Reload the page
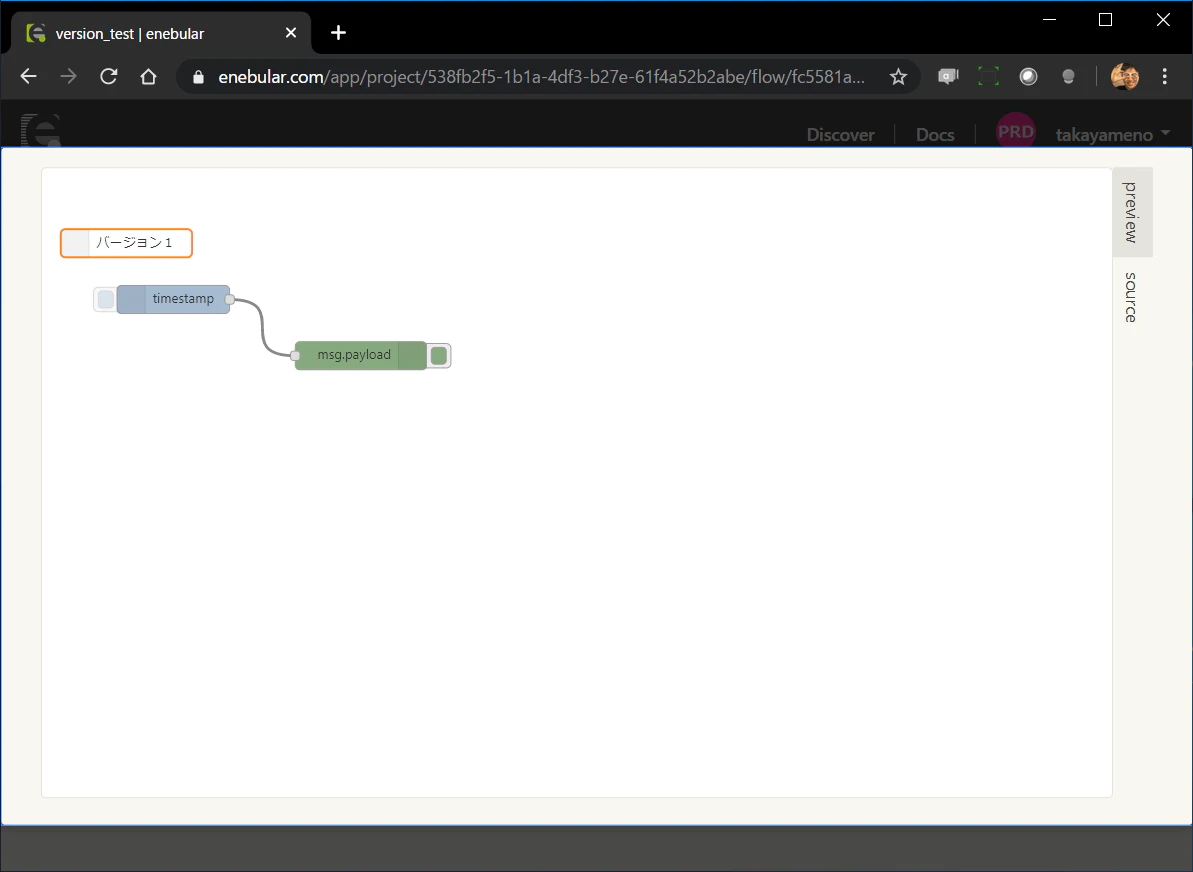The height and width of the screenshot is (872, 1193). (109, 76)
